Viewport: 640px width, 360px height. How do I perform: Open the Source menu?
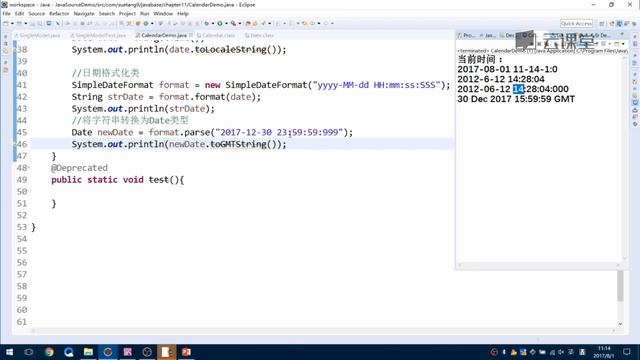(x=36, y=13)
